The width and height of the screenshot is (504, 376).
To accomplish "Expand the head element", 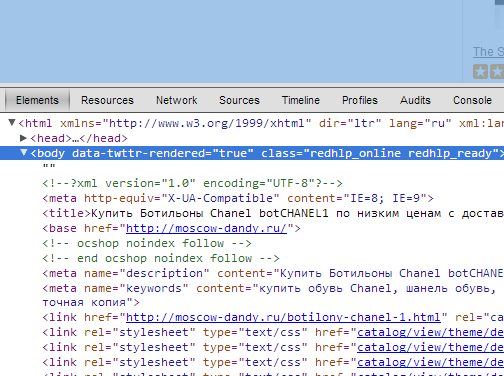I will click(x=23, y=138).
